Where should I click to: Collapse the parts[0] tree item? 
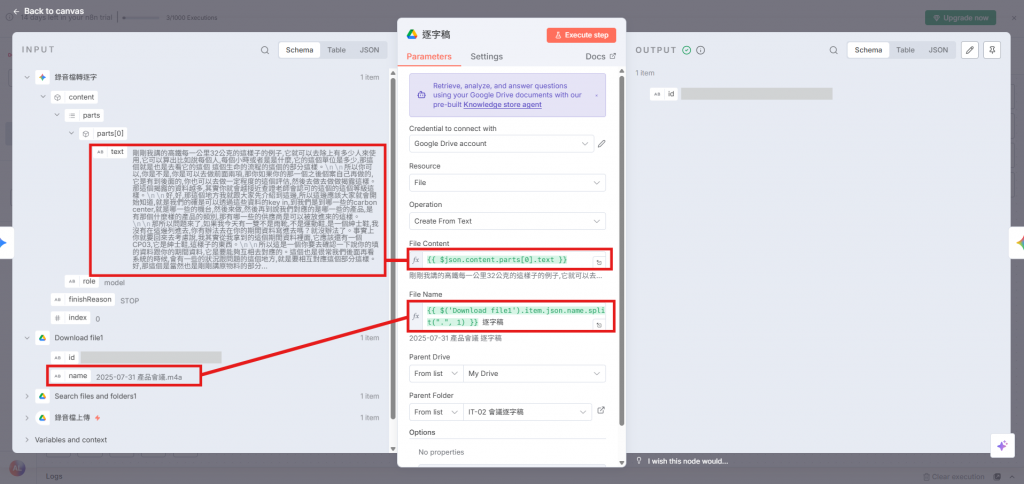pyautogui.click(x=71, y=134)
